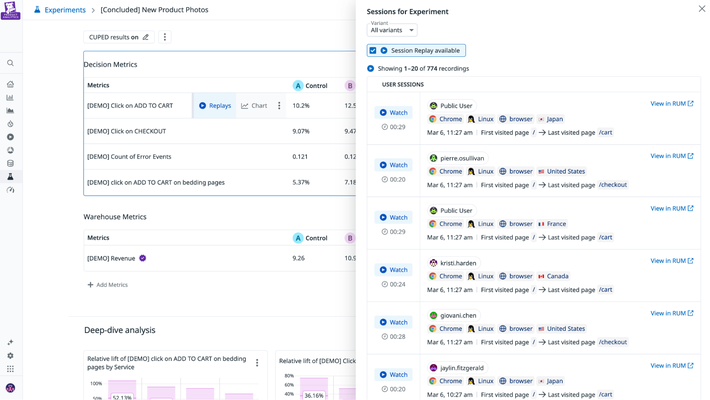Open the Experiments flask icon in sidebar
Image resolution: width=710 pixels, height=400 pixels.
click(x=10, y=176)
